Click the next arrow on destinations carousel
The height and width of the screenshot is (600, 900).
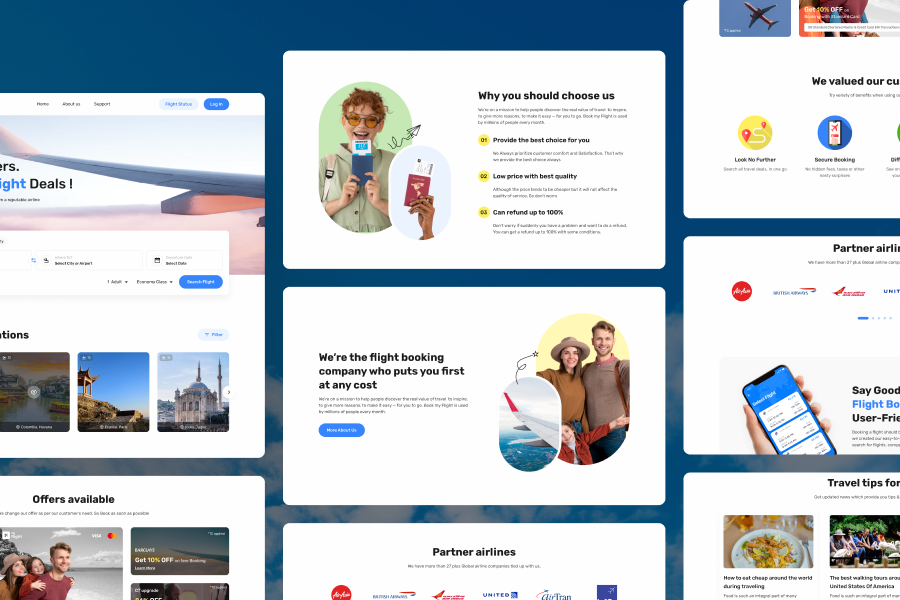coord(228,392)
